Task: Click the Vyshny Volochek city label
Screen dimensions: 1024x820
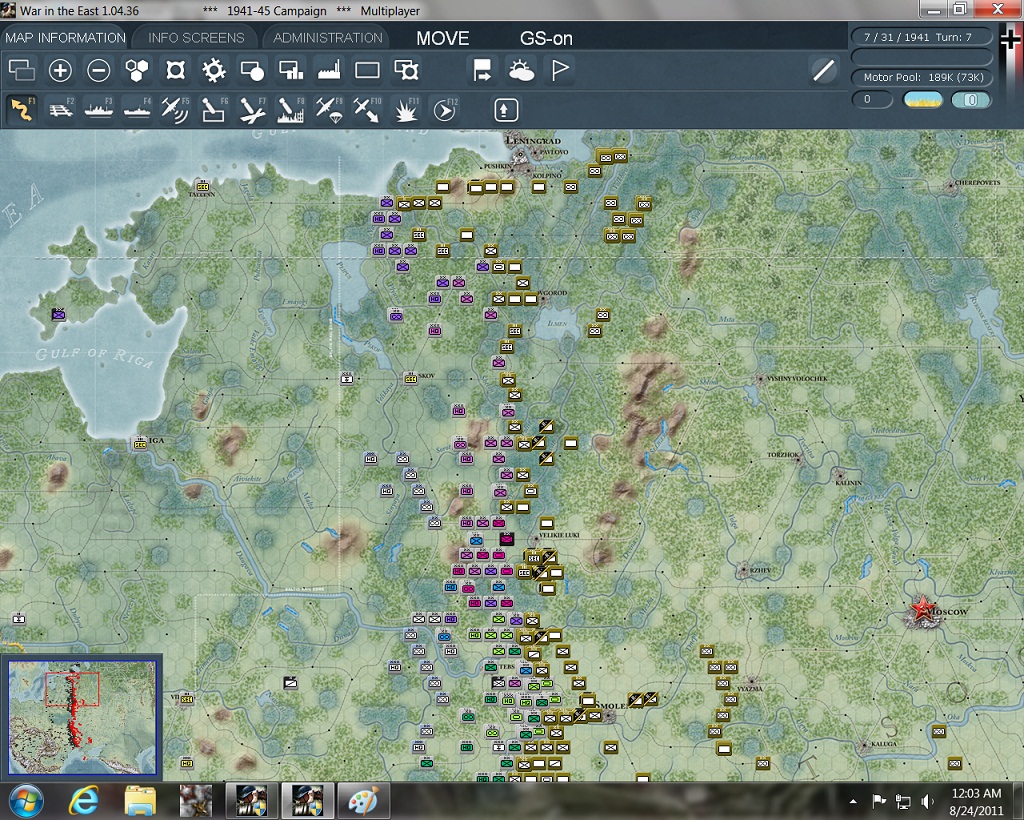Action: (797, 379)
